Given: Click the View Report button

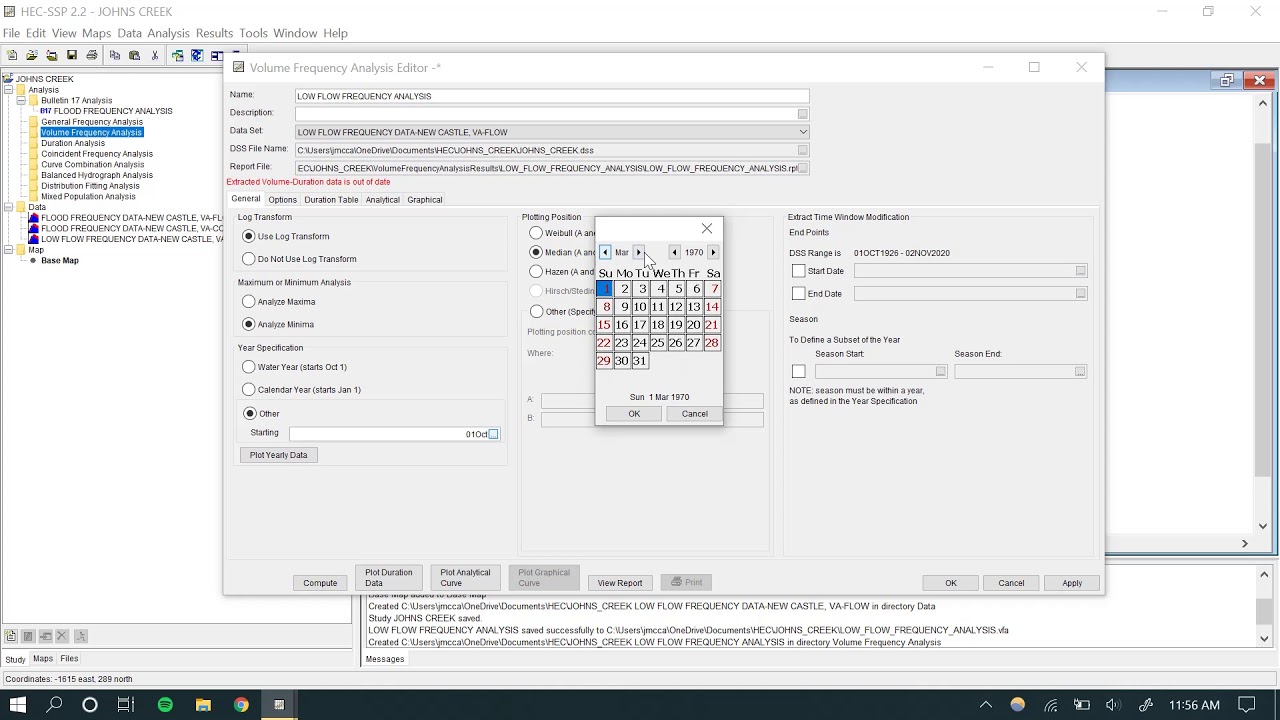Looking at the screenshot, I should pos(620,583).
